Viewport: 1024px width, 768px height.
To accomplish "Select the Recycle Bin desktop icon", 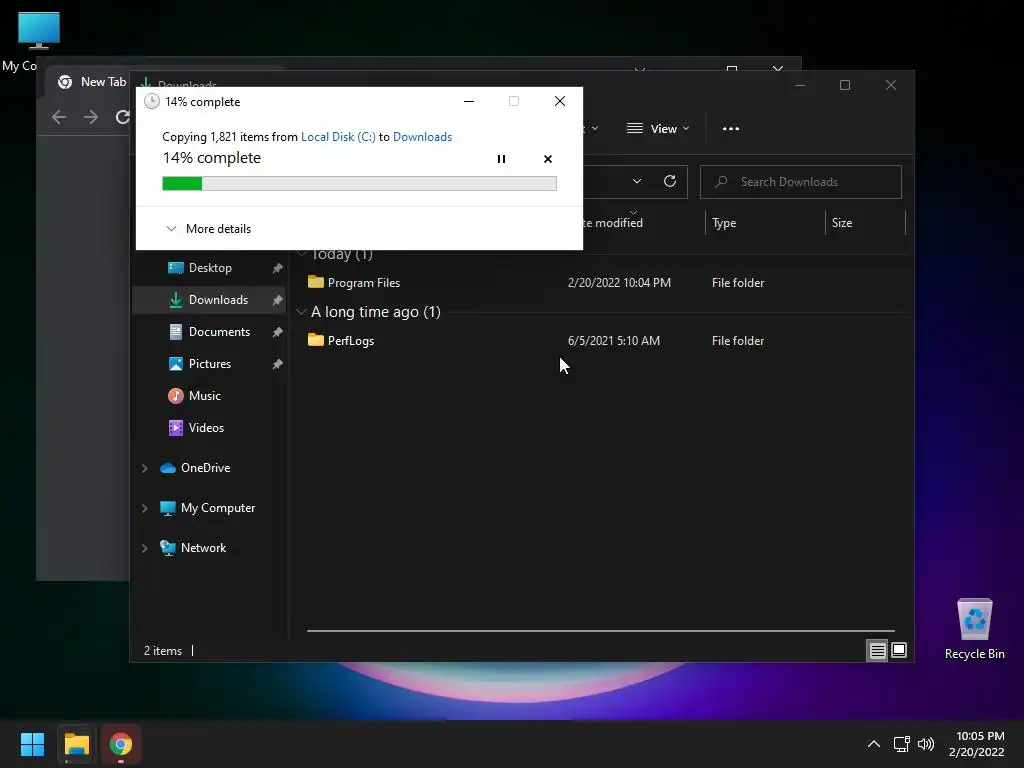I will point(974,629).
